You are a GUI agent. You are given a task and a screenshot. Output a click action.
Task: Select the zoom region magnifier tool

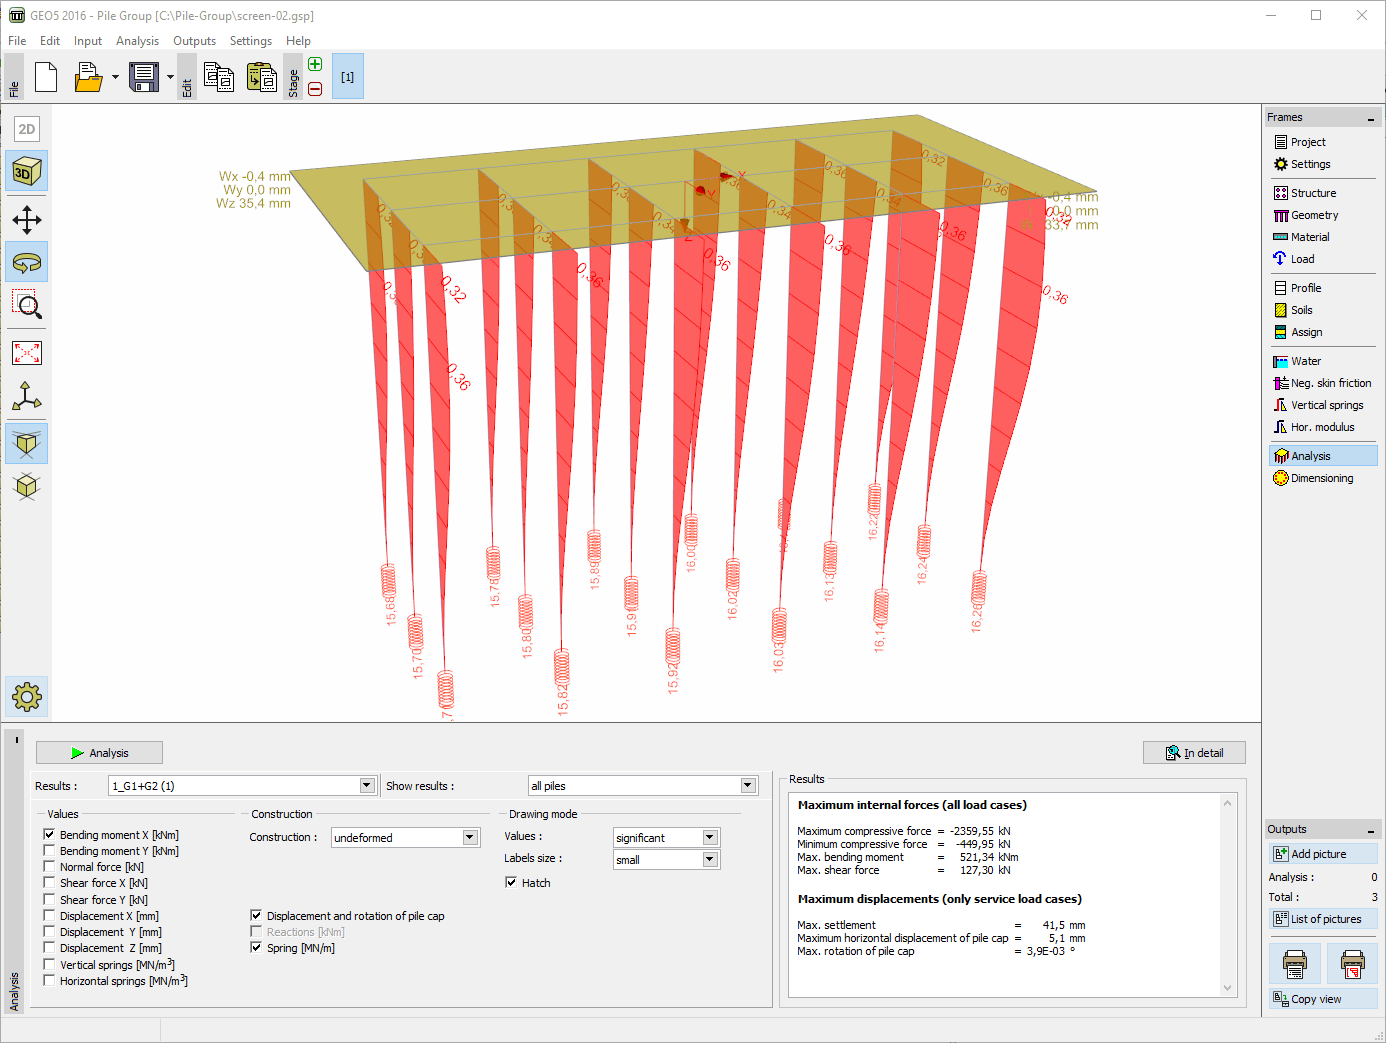pyautogui.click(x=27, y=305)
